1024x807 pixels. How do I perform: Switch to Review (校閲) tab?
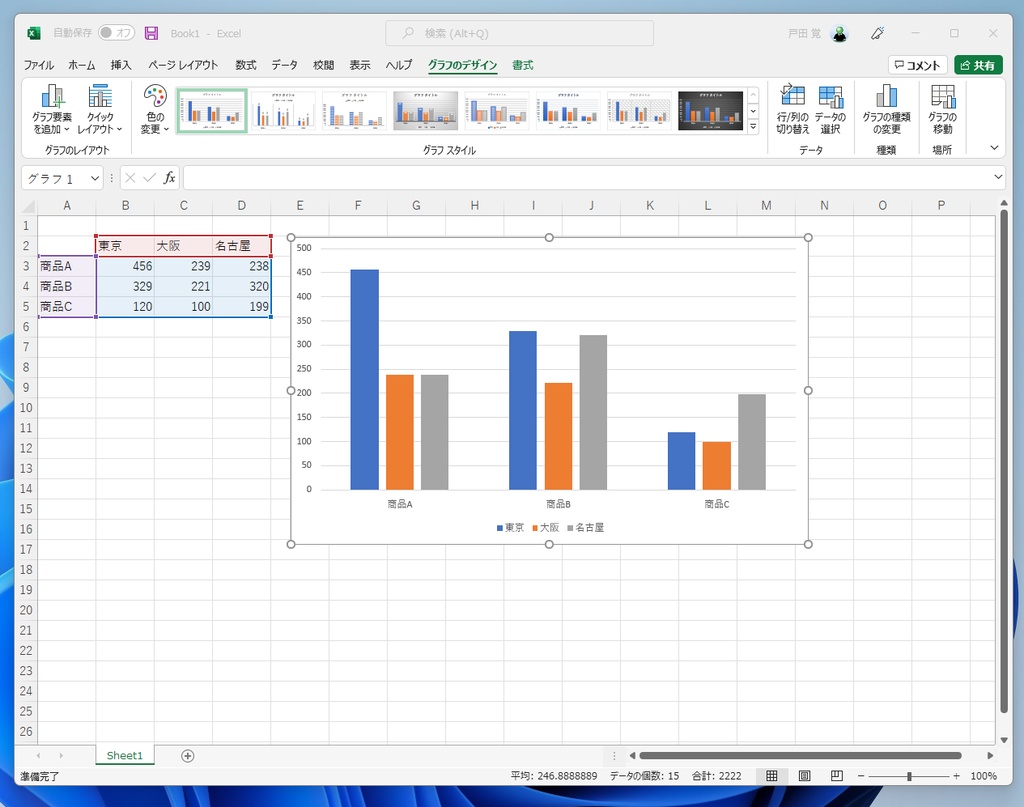coord(323,65)
